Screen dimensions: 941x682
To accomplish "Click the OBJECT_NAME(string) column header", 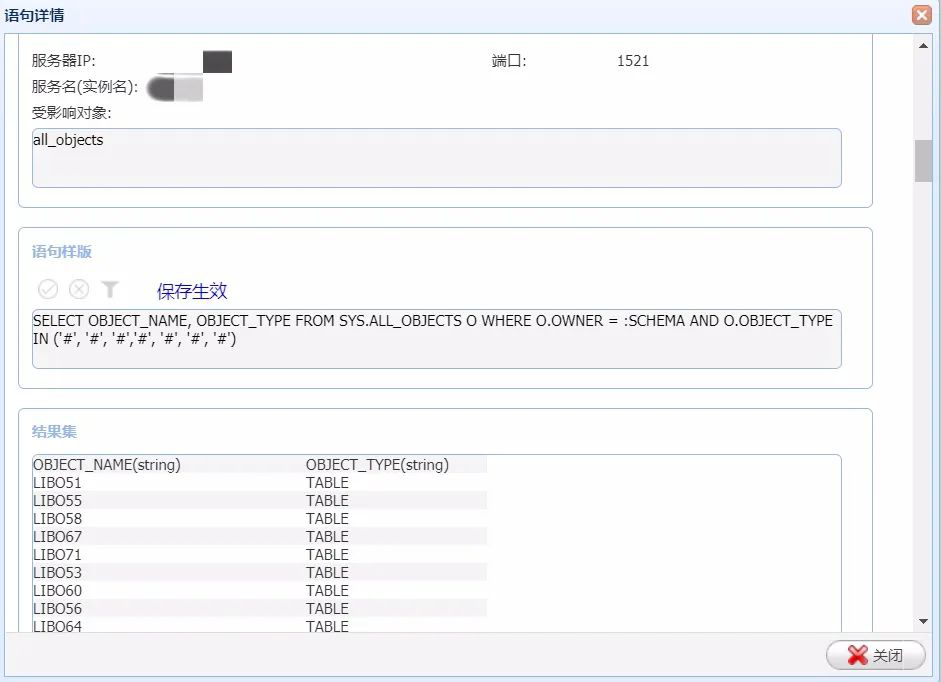I will tap(107, 465).
